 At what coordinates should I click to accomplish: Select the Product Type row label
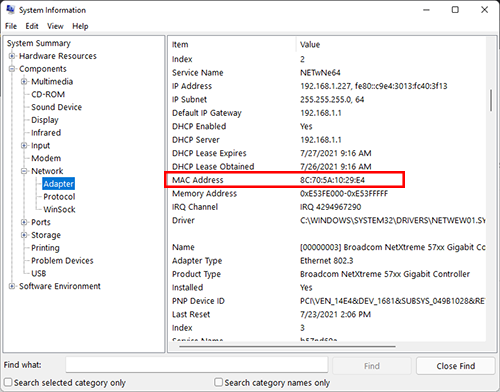[196, 274]
